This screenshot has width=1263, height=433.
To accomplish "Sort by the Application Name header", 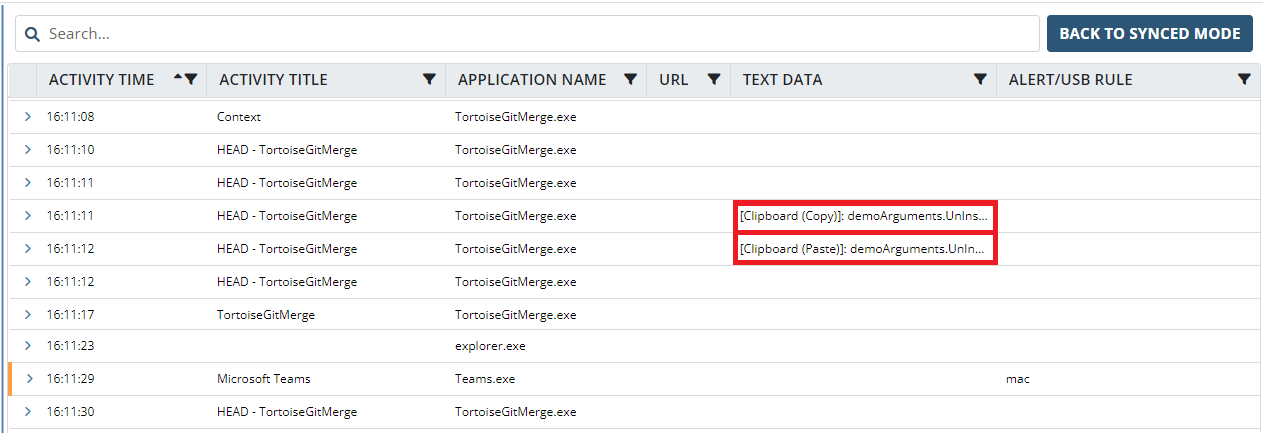I will pos(531,80).
